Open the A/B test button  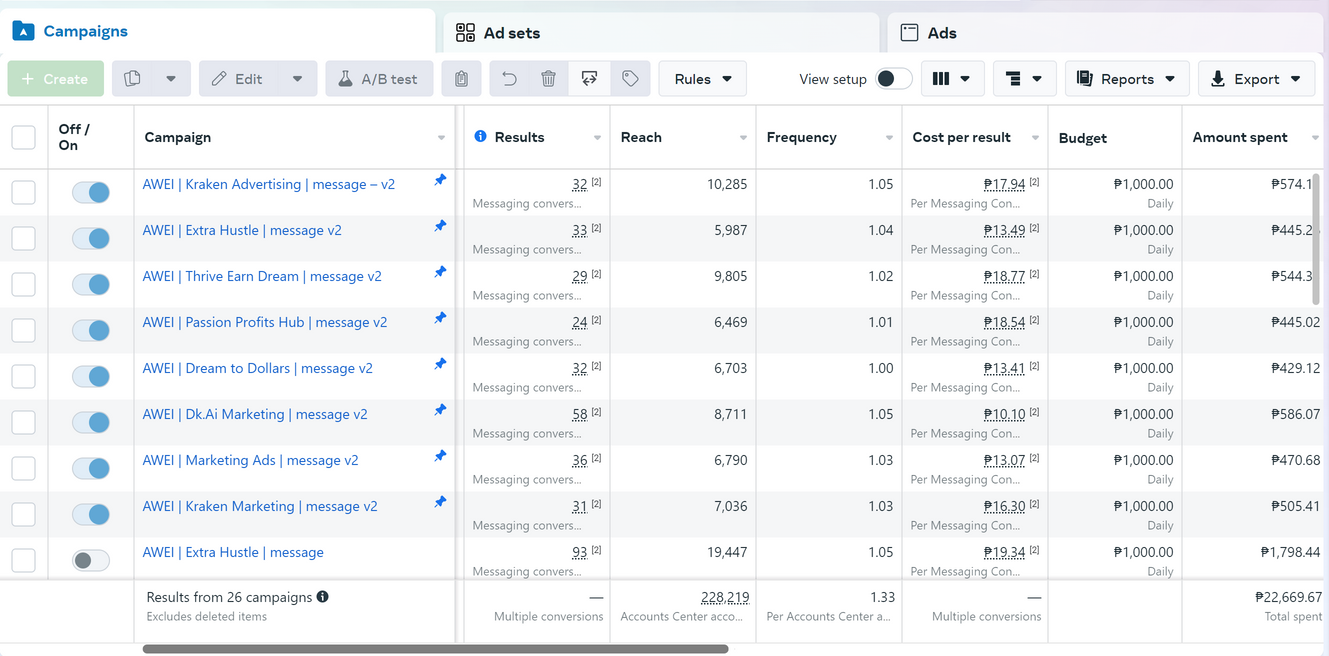379,79
